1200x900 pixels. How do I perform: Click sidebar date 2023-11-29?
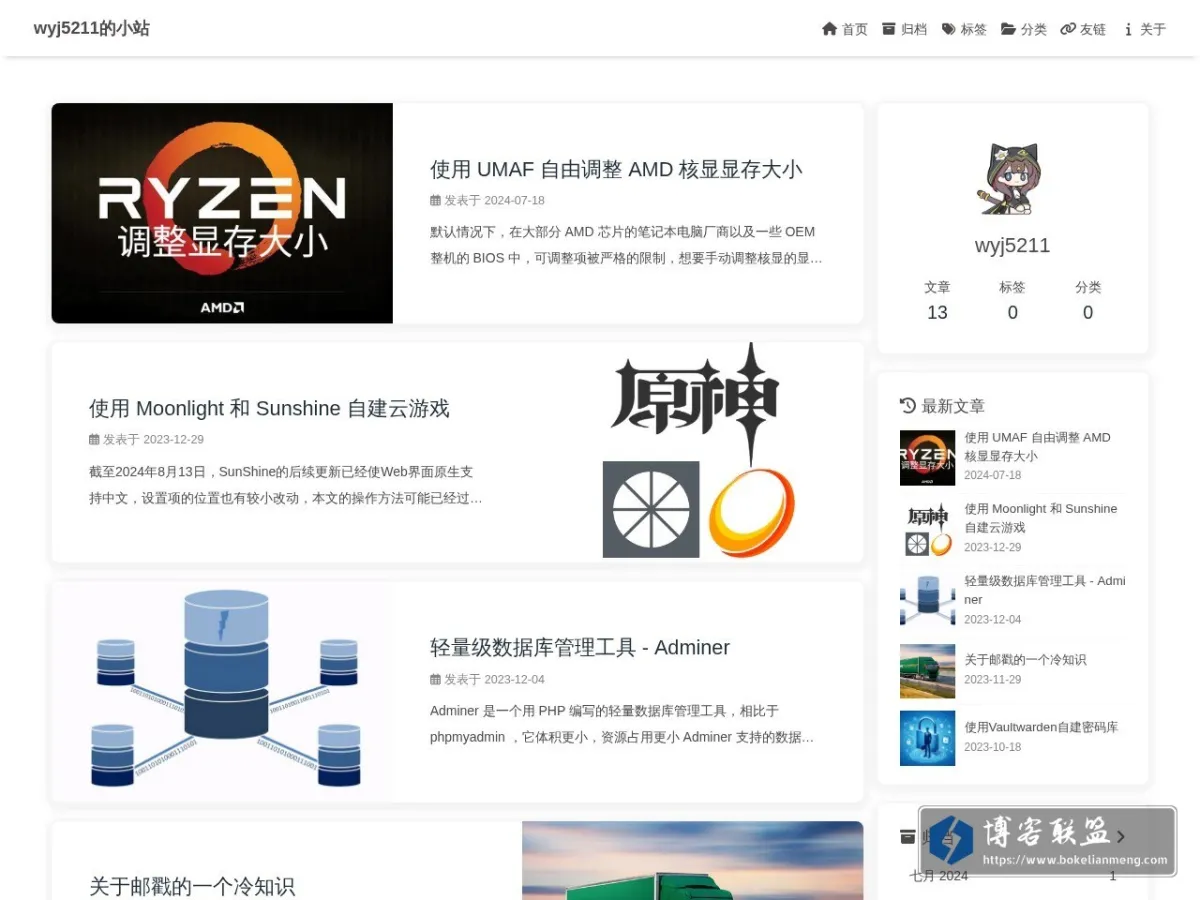point(993,679)
